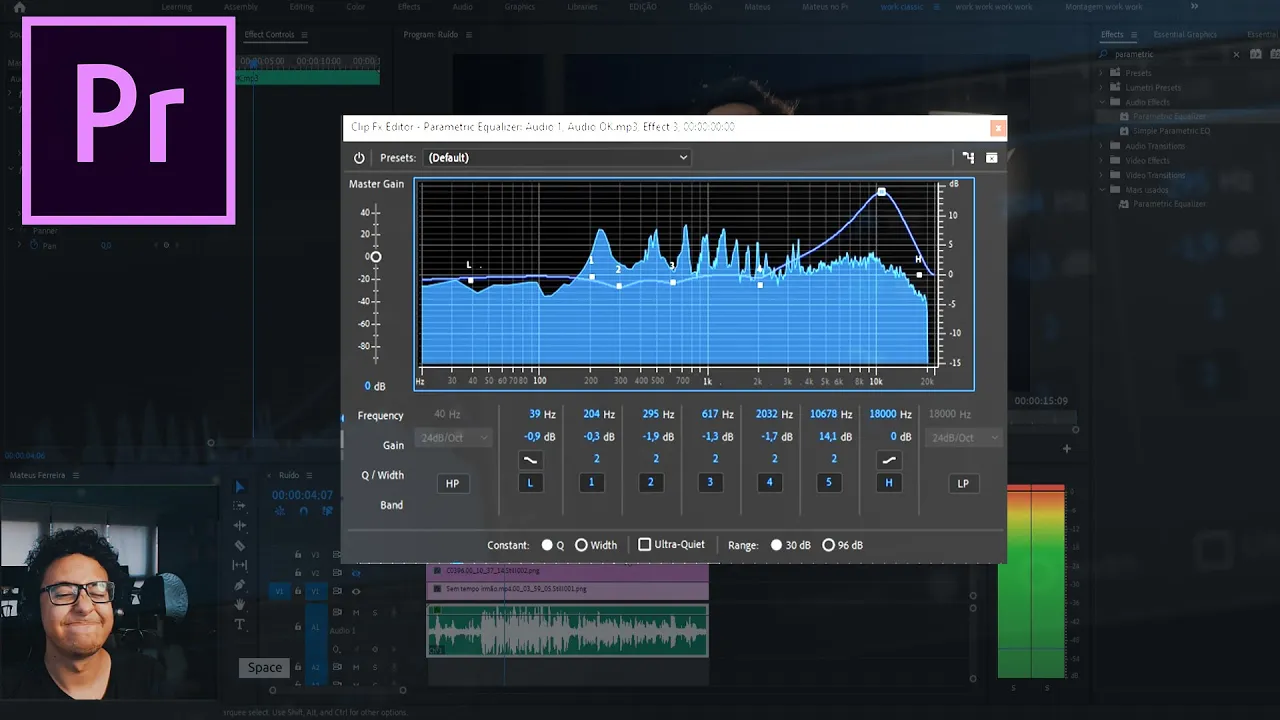Screen dimensions: 1280x720
Task: Toggle V1 track visibility eye
Action: click(355, 591)
